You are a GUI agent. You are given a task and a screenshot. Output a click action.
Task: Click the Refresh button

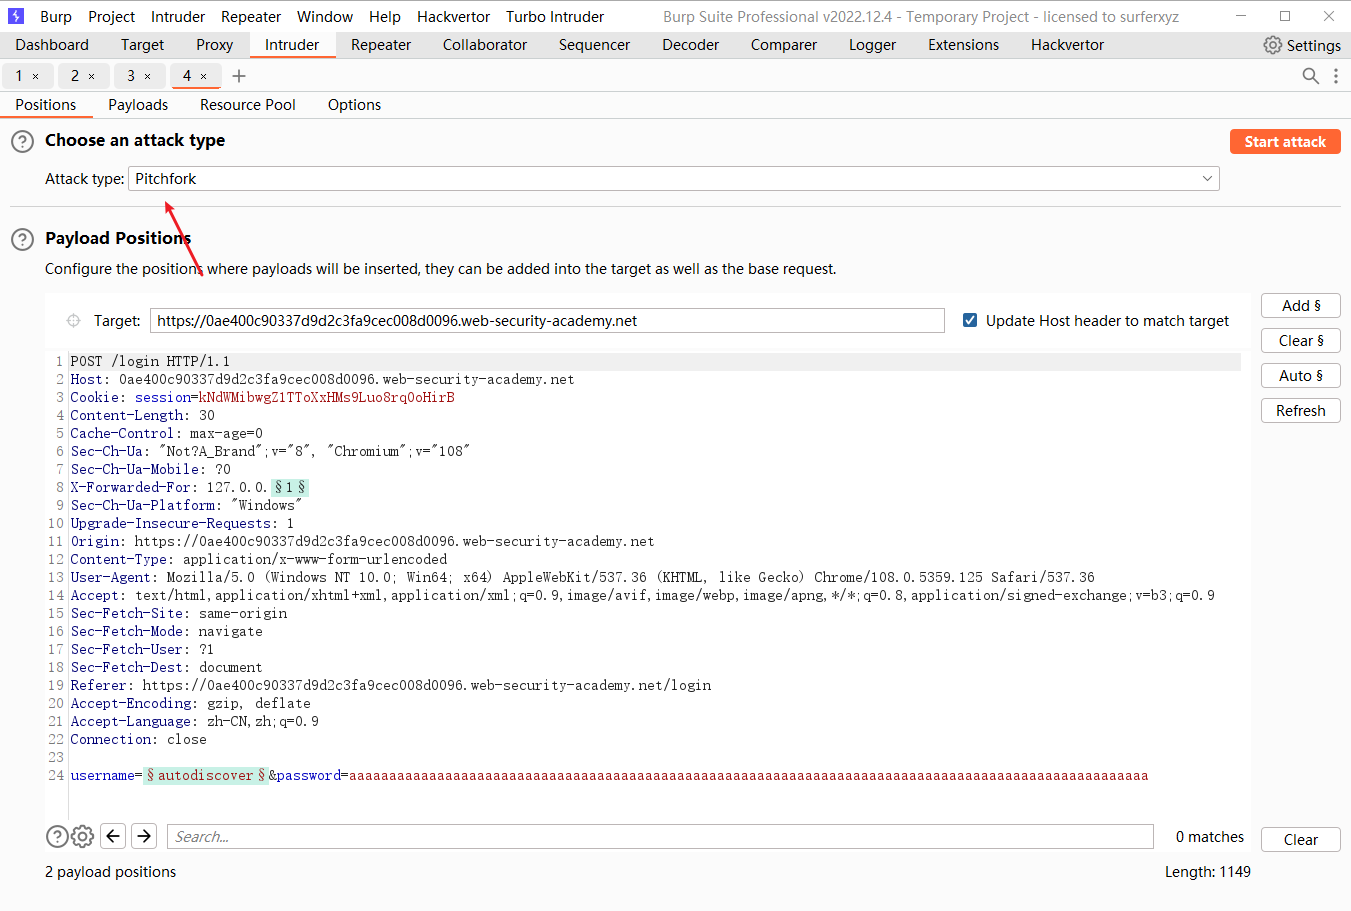(x=1301, y=411)
